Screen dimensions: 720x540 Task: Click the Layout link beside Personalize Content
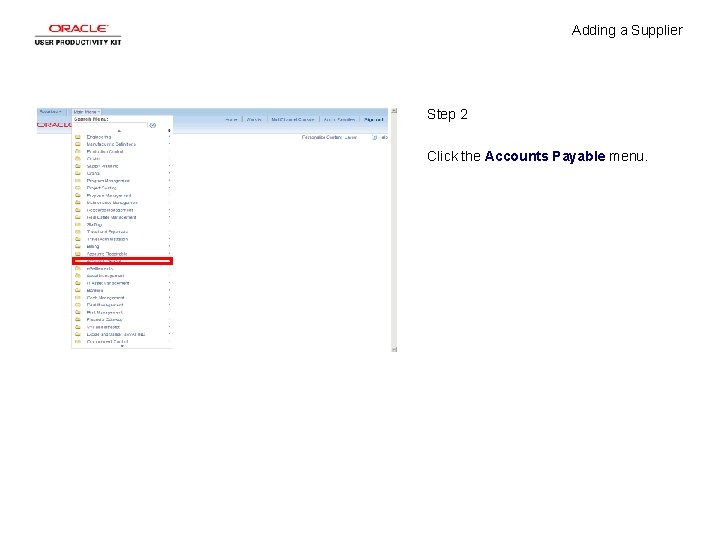click(x=351, y=137)
